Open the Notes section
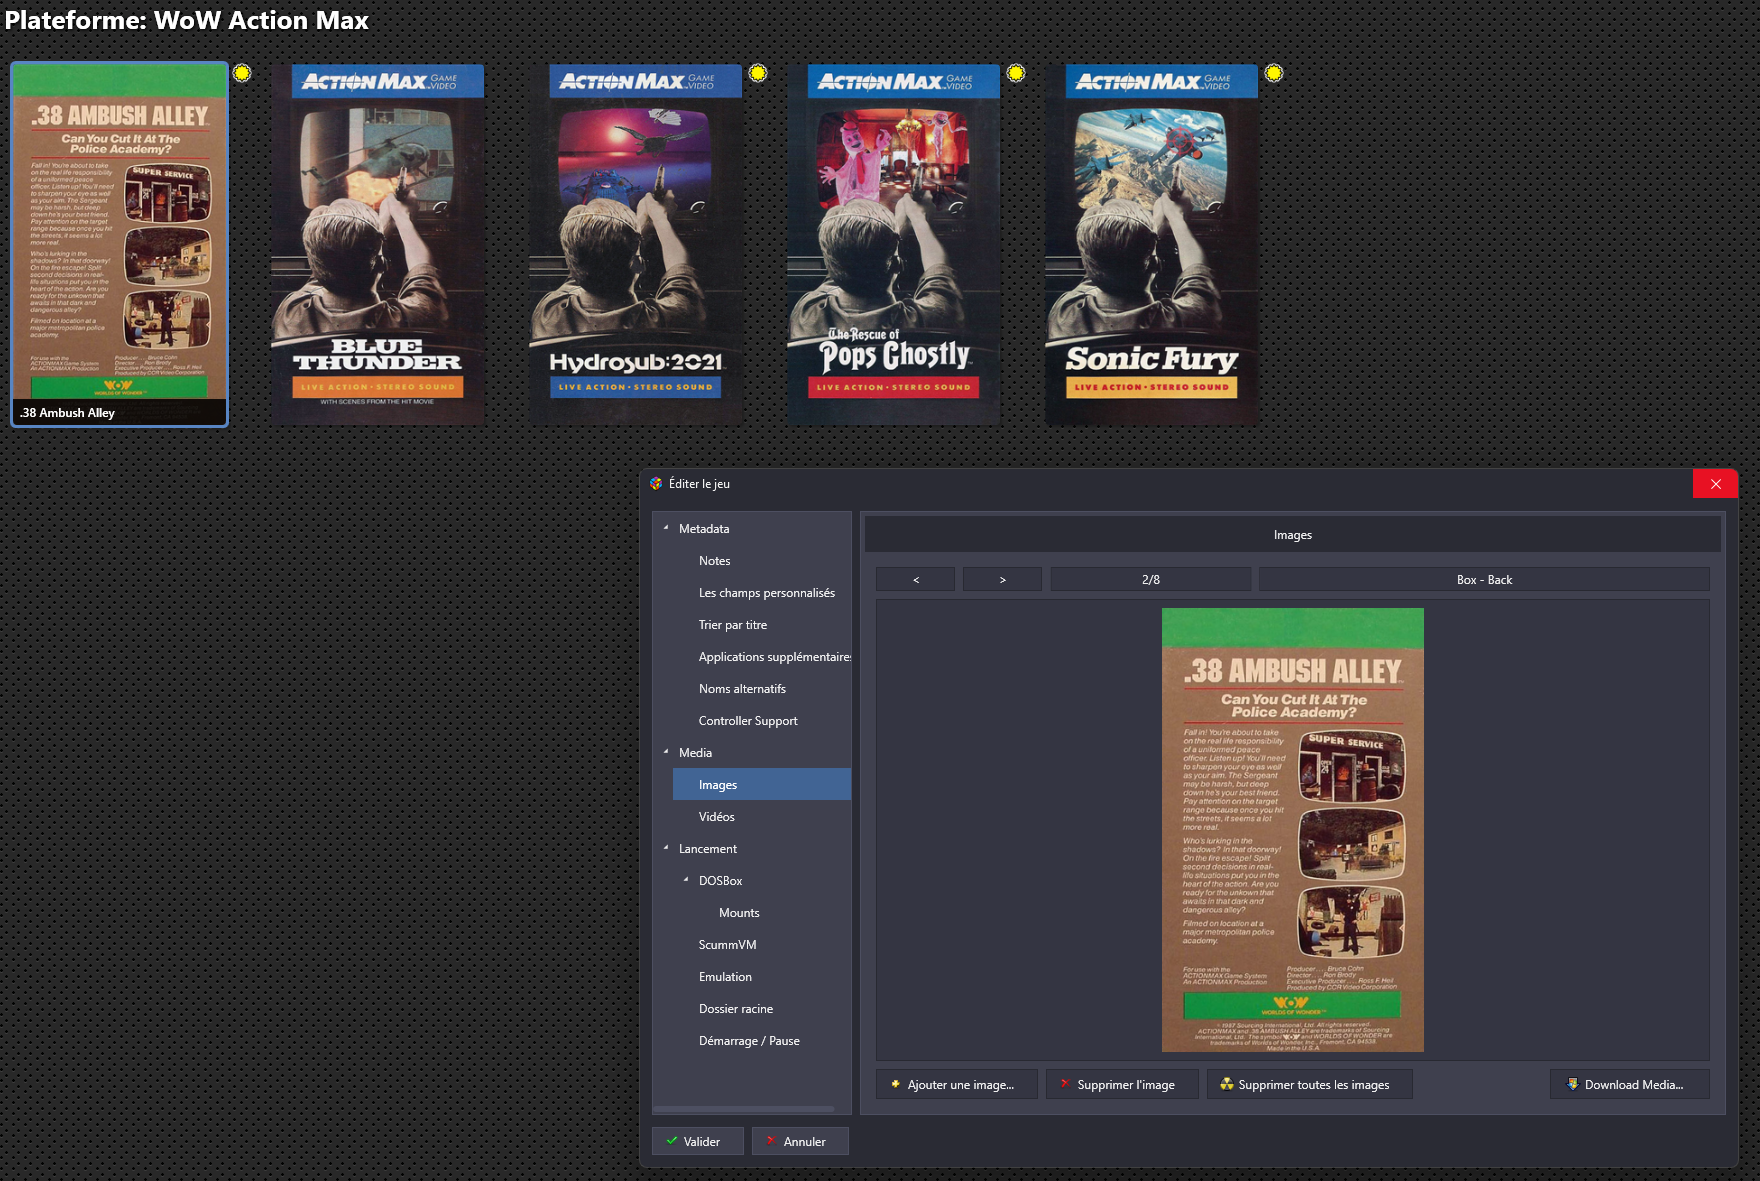Image resolution: width=1760 pixels, height=1181 pixels. (714, 561)
